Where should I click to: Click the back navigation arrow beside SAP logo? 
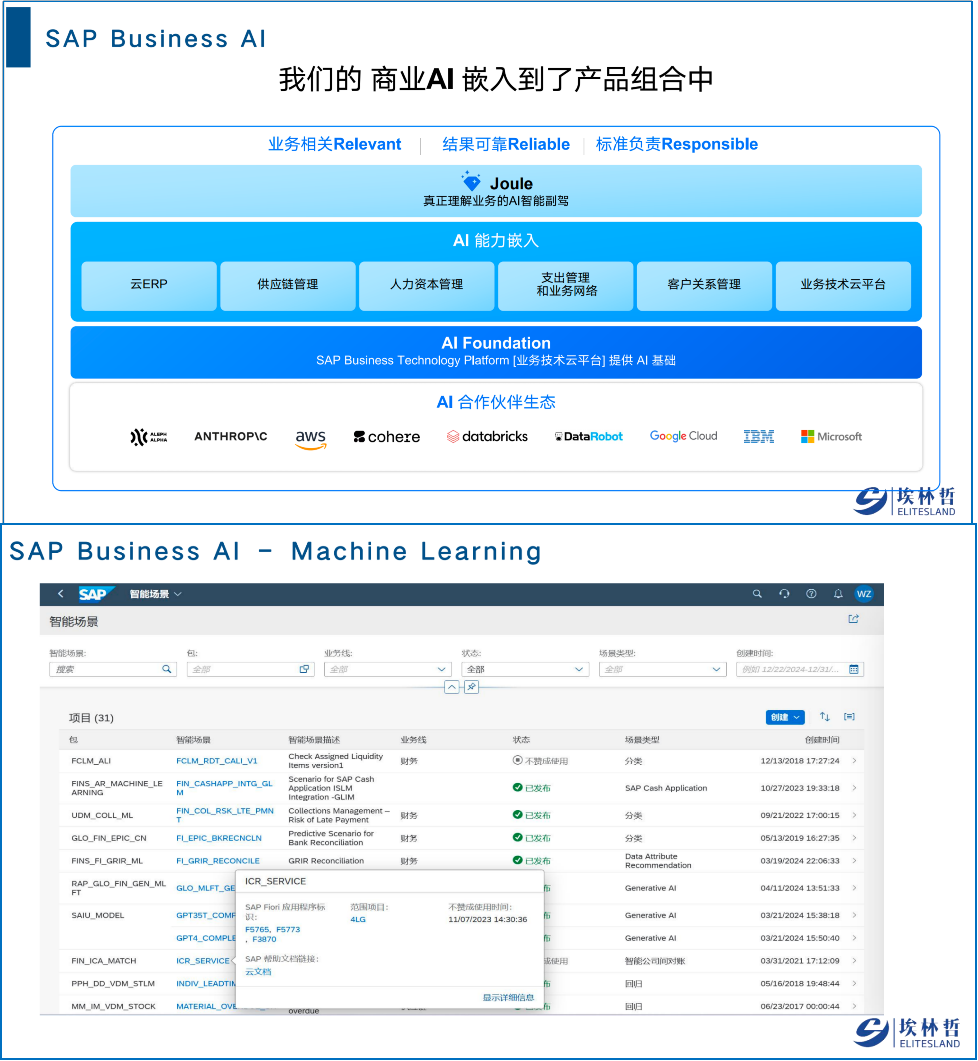click(x=60, y=593)
